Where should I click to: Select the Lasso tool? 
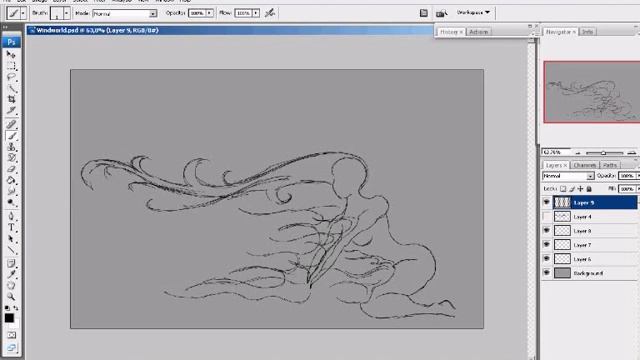click(x=11, y=77)
